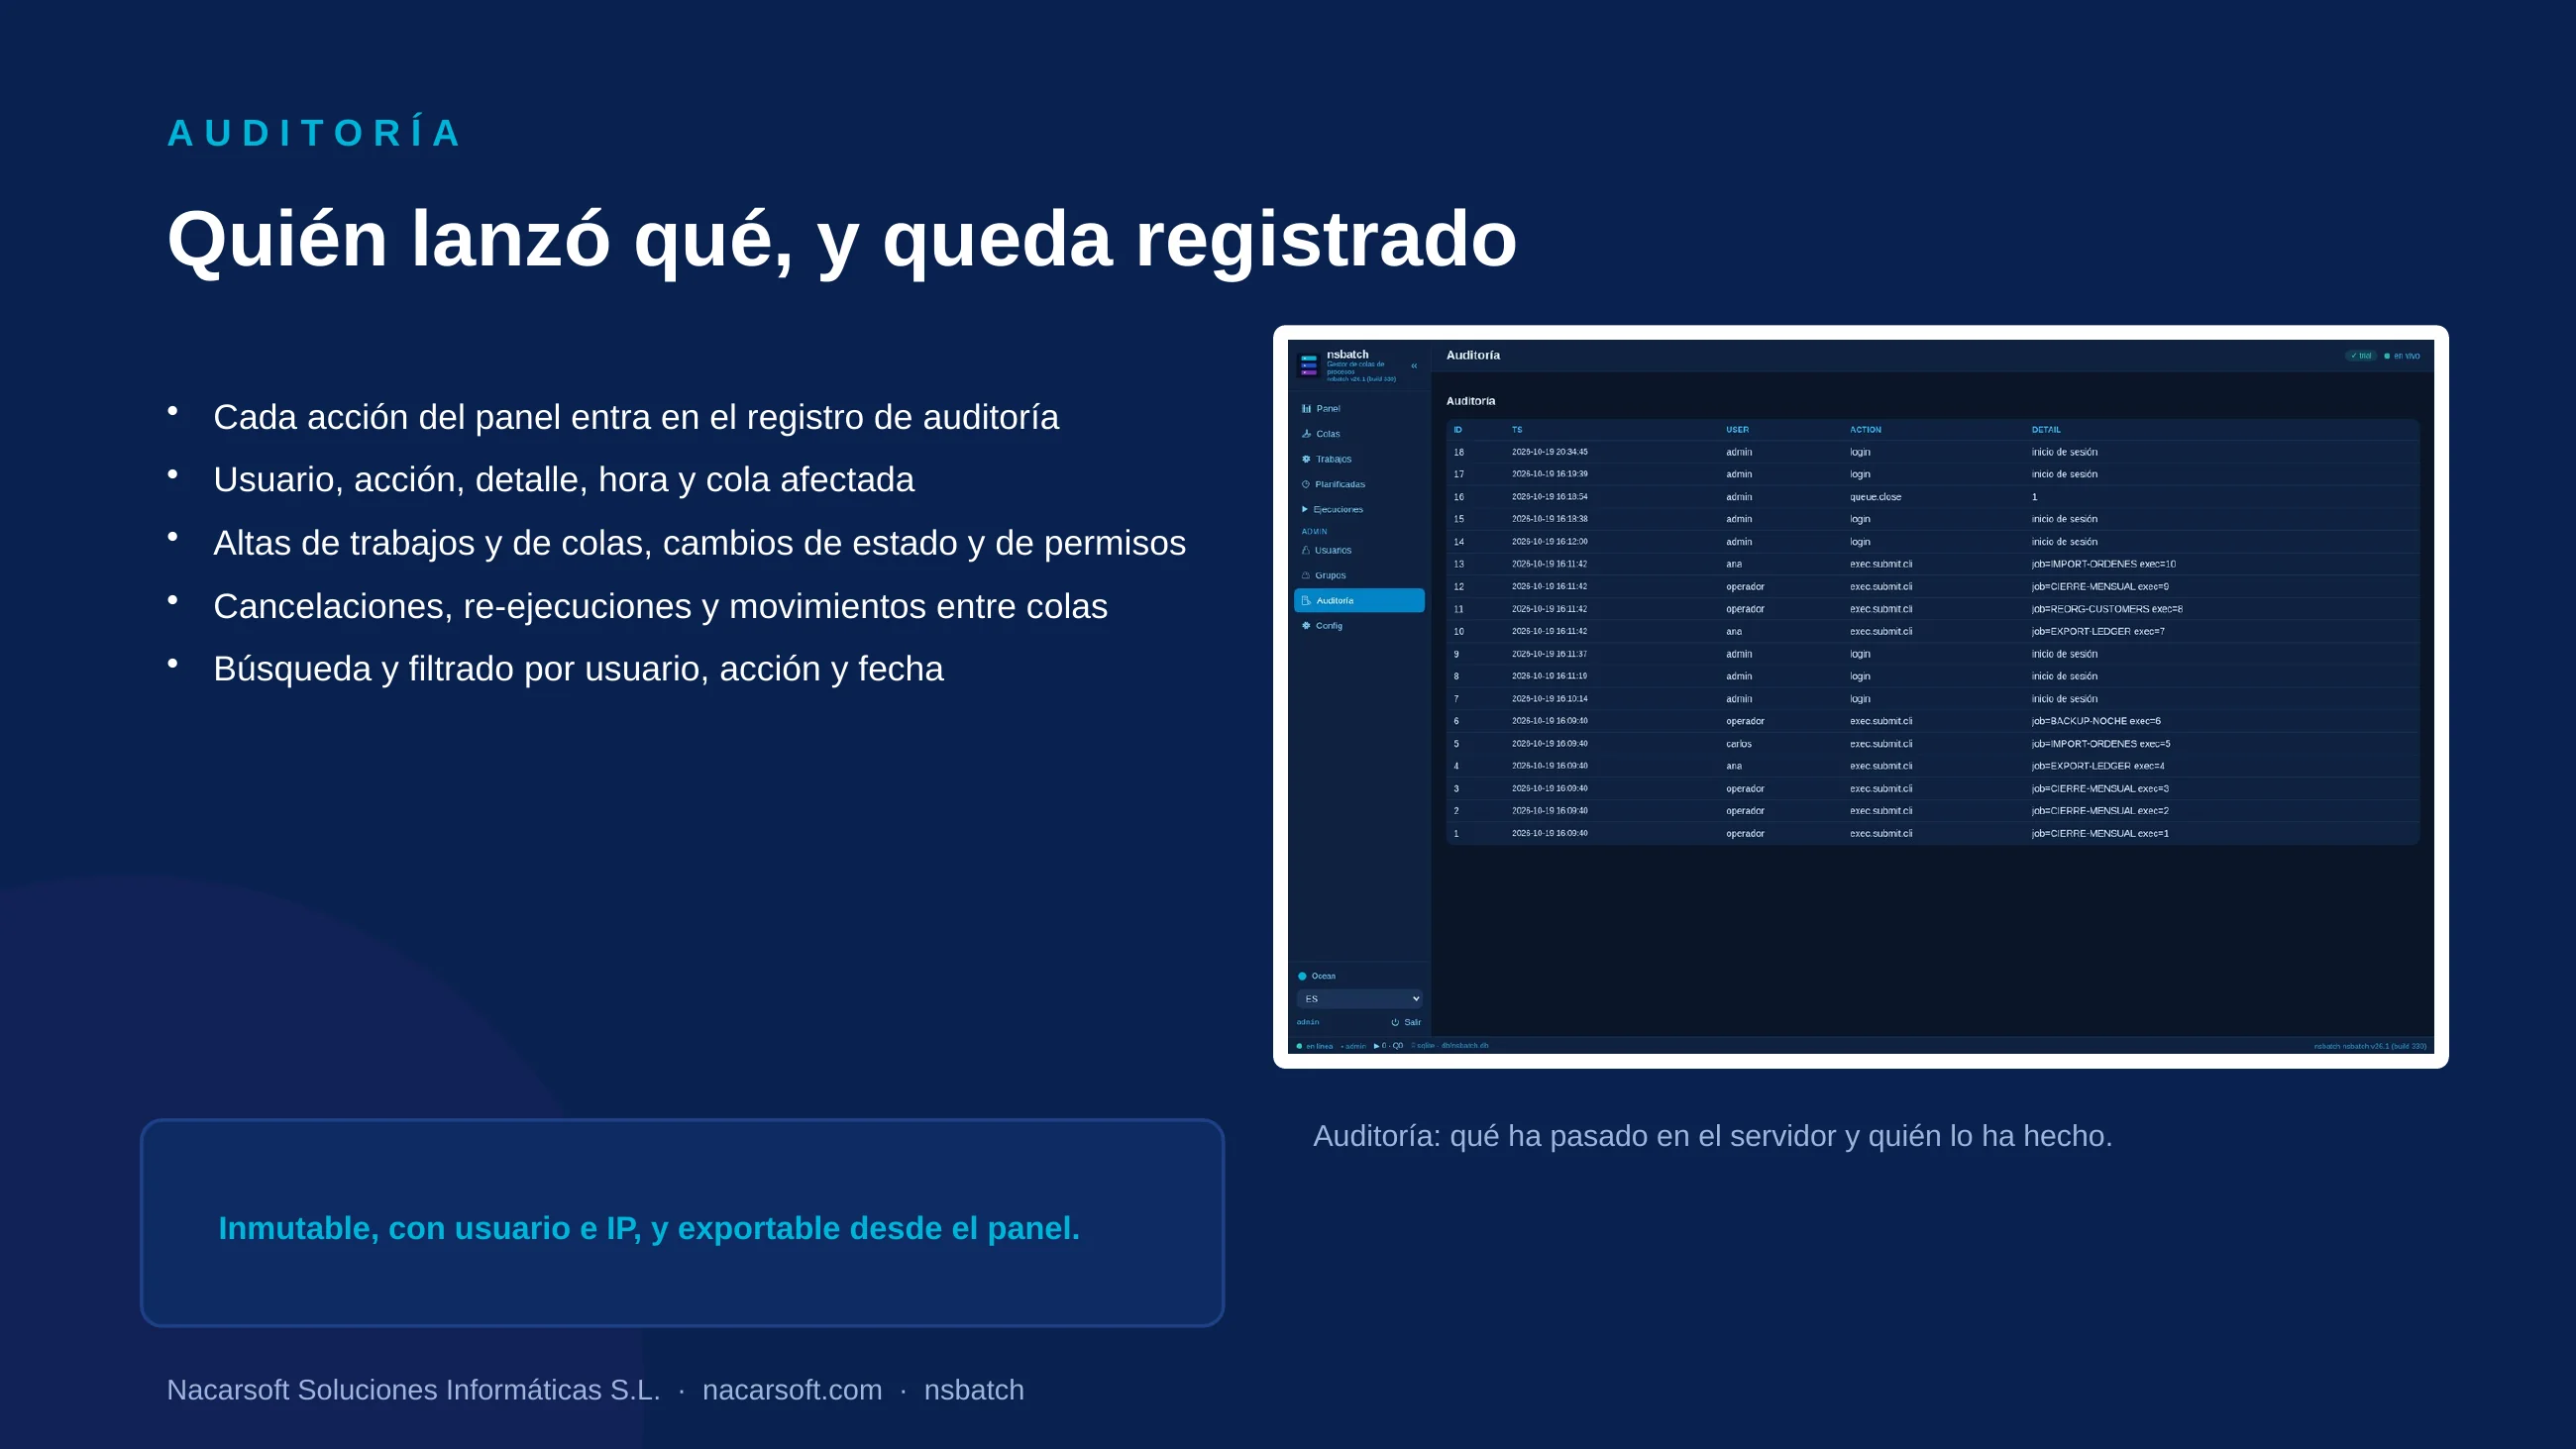Select the row with timestamp 20:34:45
This screenshot has height=1449, width=2576.
1932,452
